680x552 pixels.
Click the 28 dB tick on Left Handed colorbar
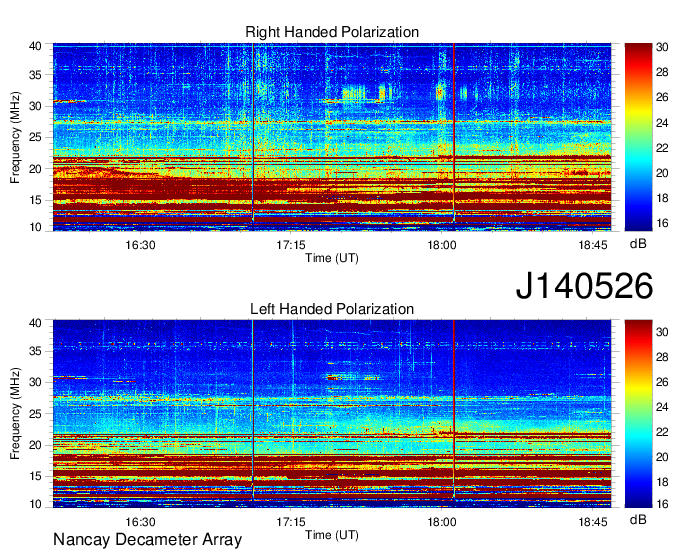662,357
